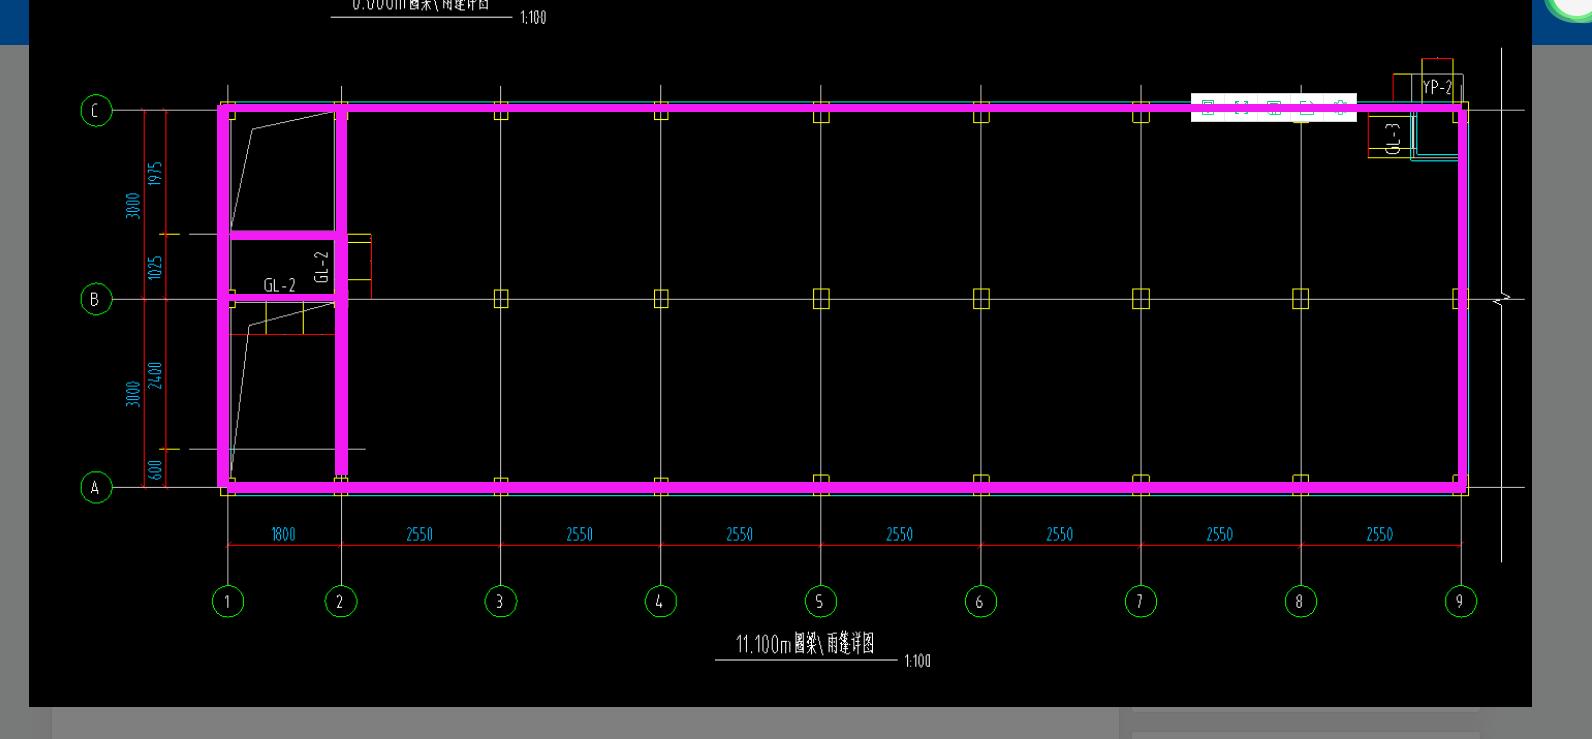Click the YP-2 canopy label
Screen dimensions: 1592x739
click(x=1437, y=88)
